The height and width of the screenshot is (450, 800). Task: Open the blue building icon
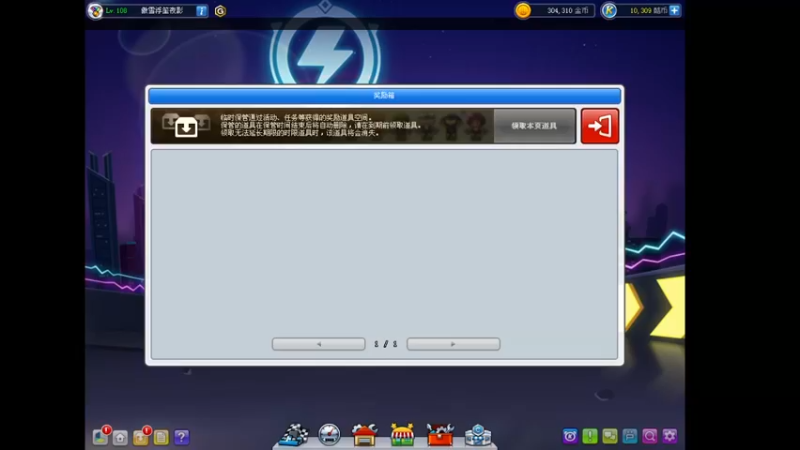(x=478, y=435)
